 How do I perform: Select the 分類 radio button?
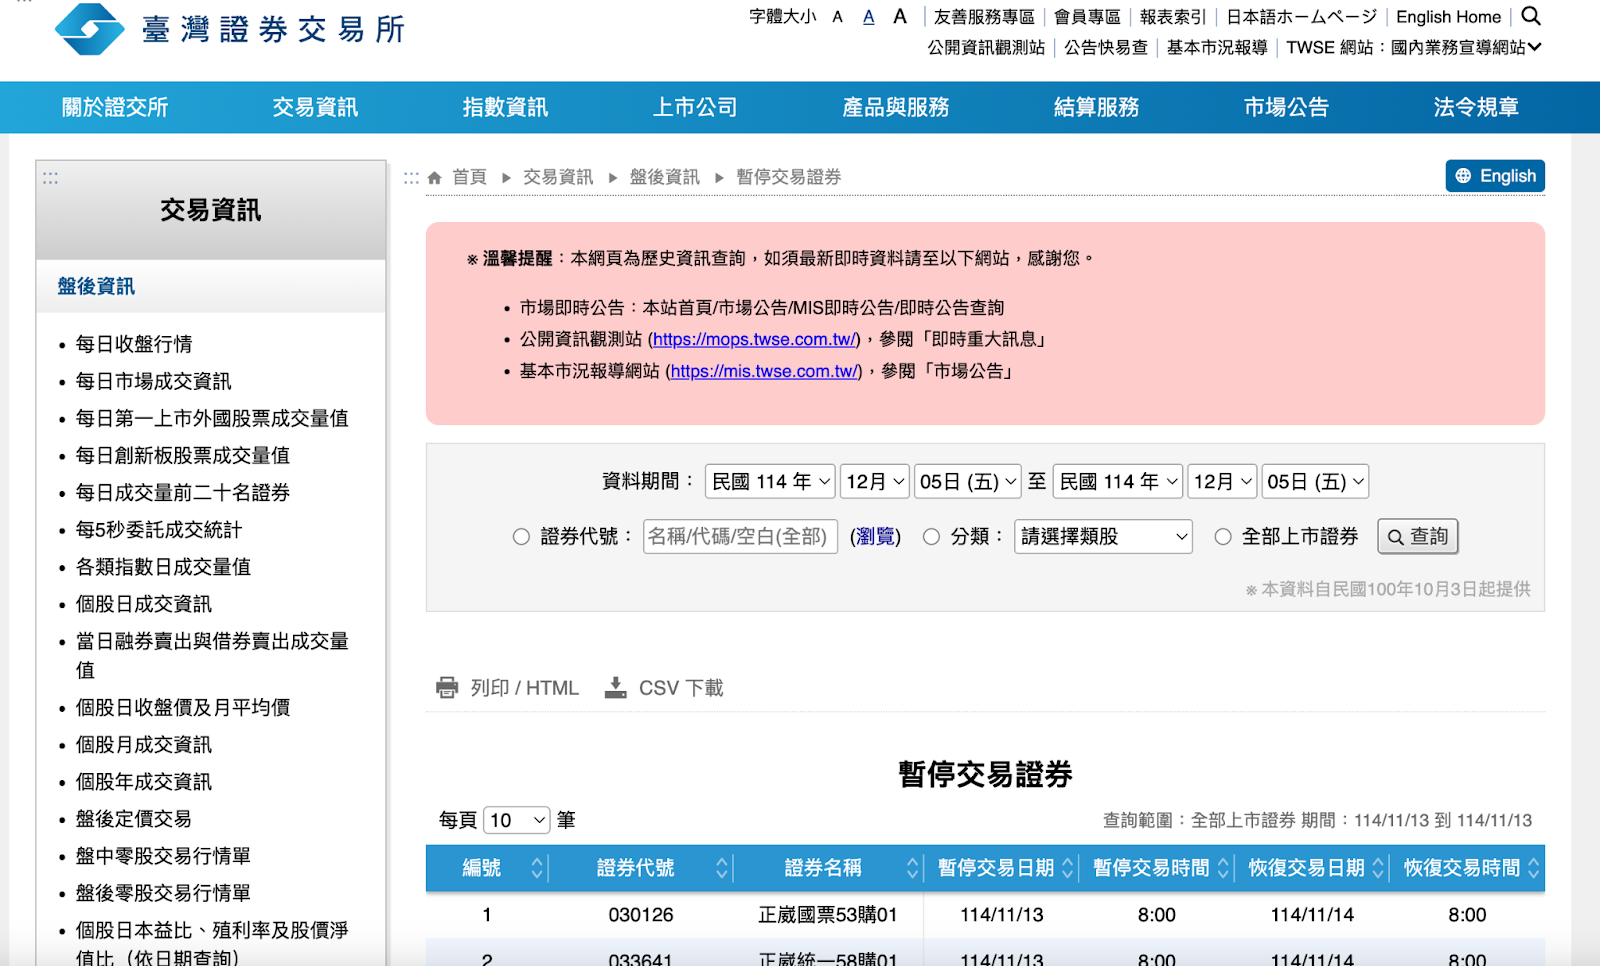931,536
